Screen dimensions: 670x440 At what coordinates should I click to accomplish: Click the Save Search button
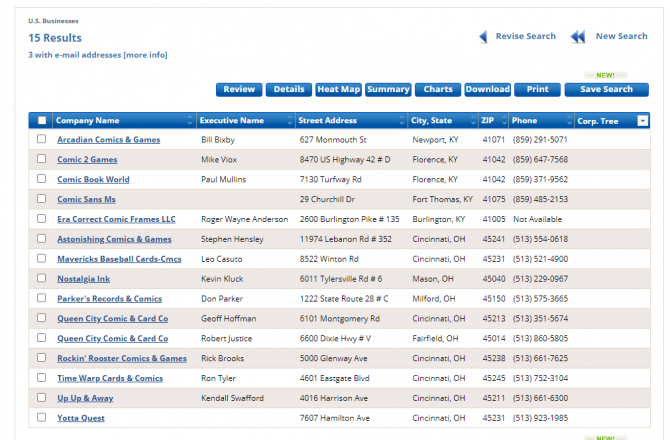pos(607,89)
